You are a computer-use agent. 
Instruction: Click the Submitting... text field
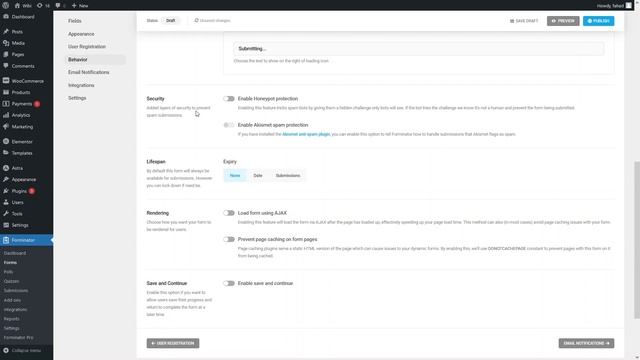click(419, 49)
